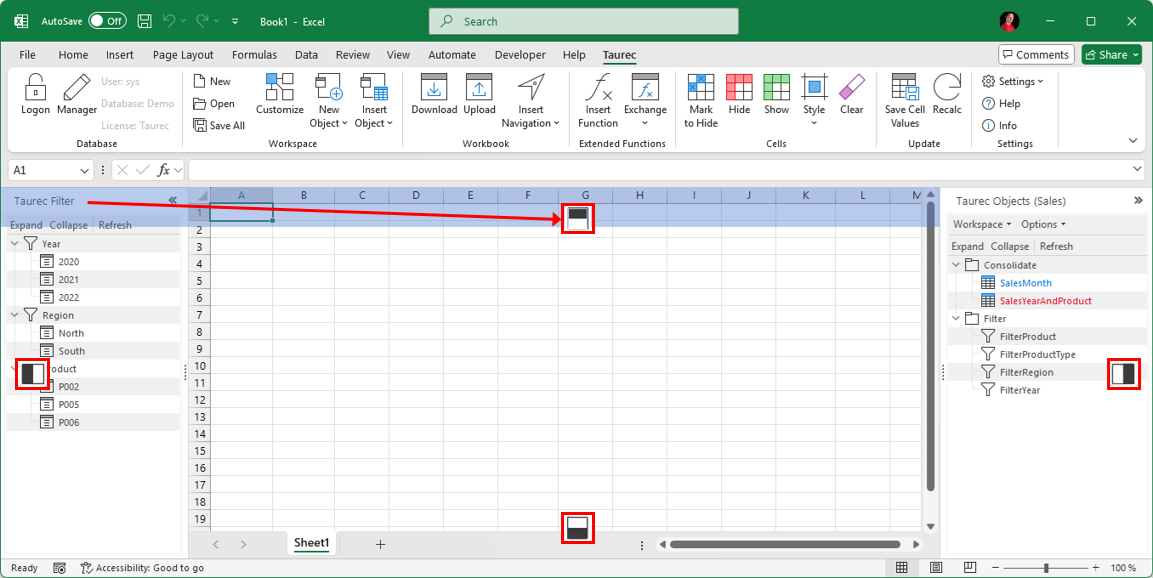Collapse the ribbon with chevron
This screenshot has height=578, width=1153.
pos(1133,141)
